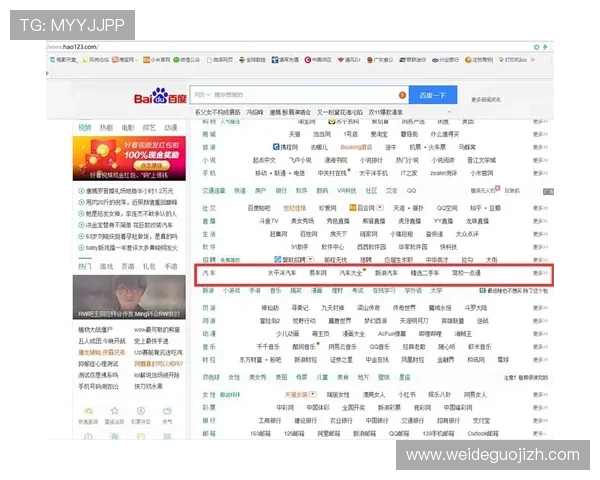Click the green extension icon in address bar
The height and width of the screenshot is (480, 600).
click(536, 47)
